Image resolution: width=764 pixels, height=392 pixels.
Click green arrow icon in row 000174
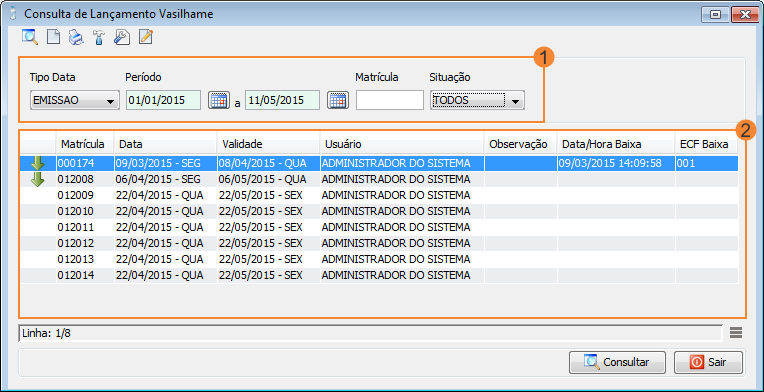38,164
